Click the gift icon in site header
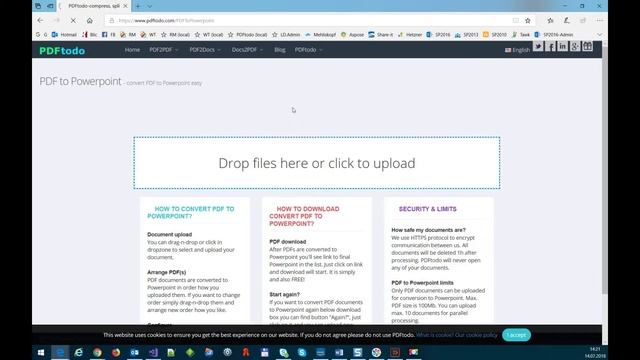The image size is (640, 360). (x=587, y=46)
